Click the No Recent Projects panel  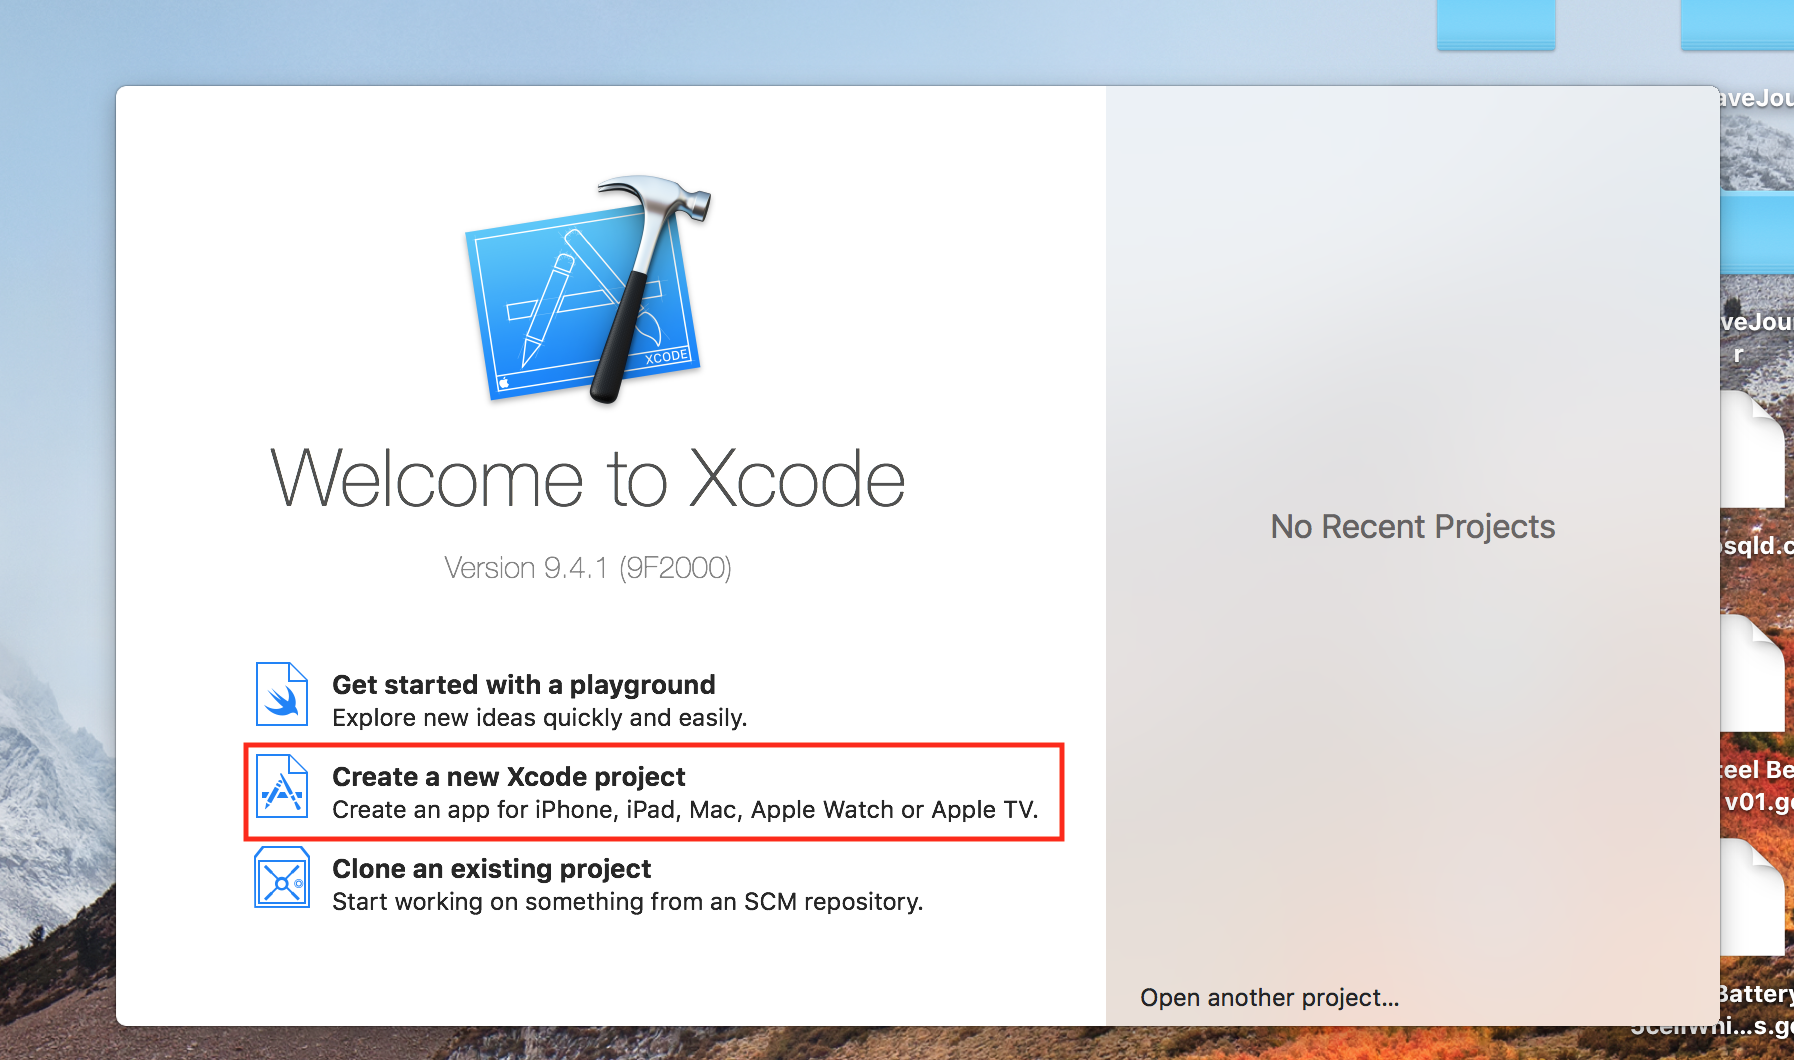coord(1412,527)
